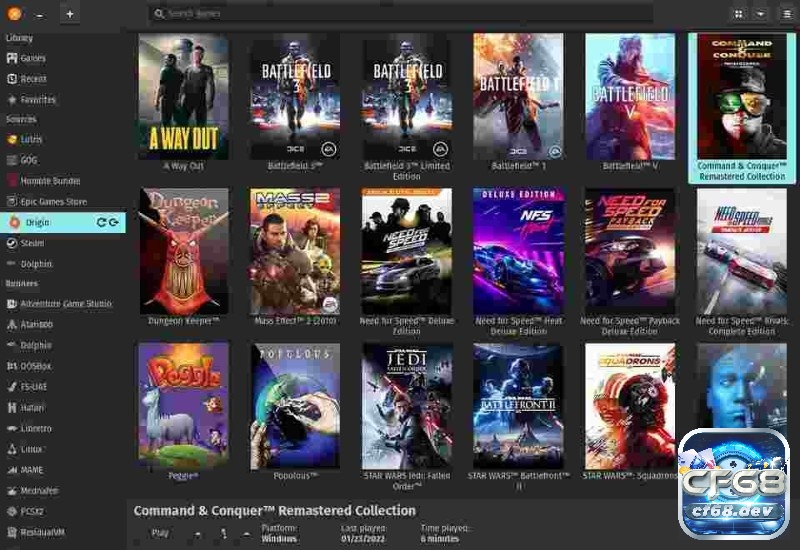Open the dropdown arrow beside the Lutris logo
The image size is (800, 550).
click(x=39, y=15)
